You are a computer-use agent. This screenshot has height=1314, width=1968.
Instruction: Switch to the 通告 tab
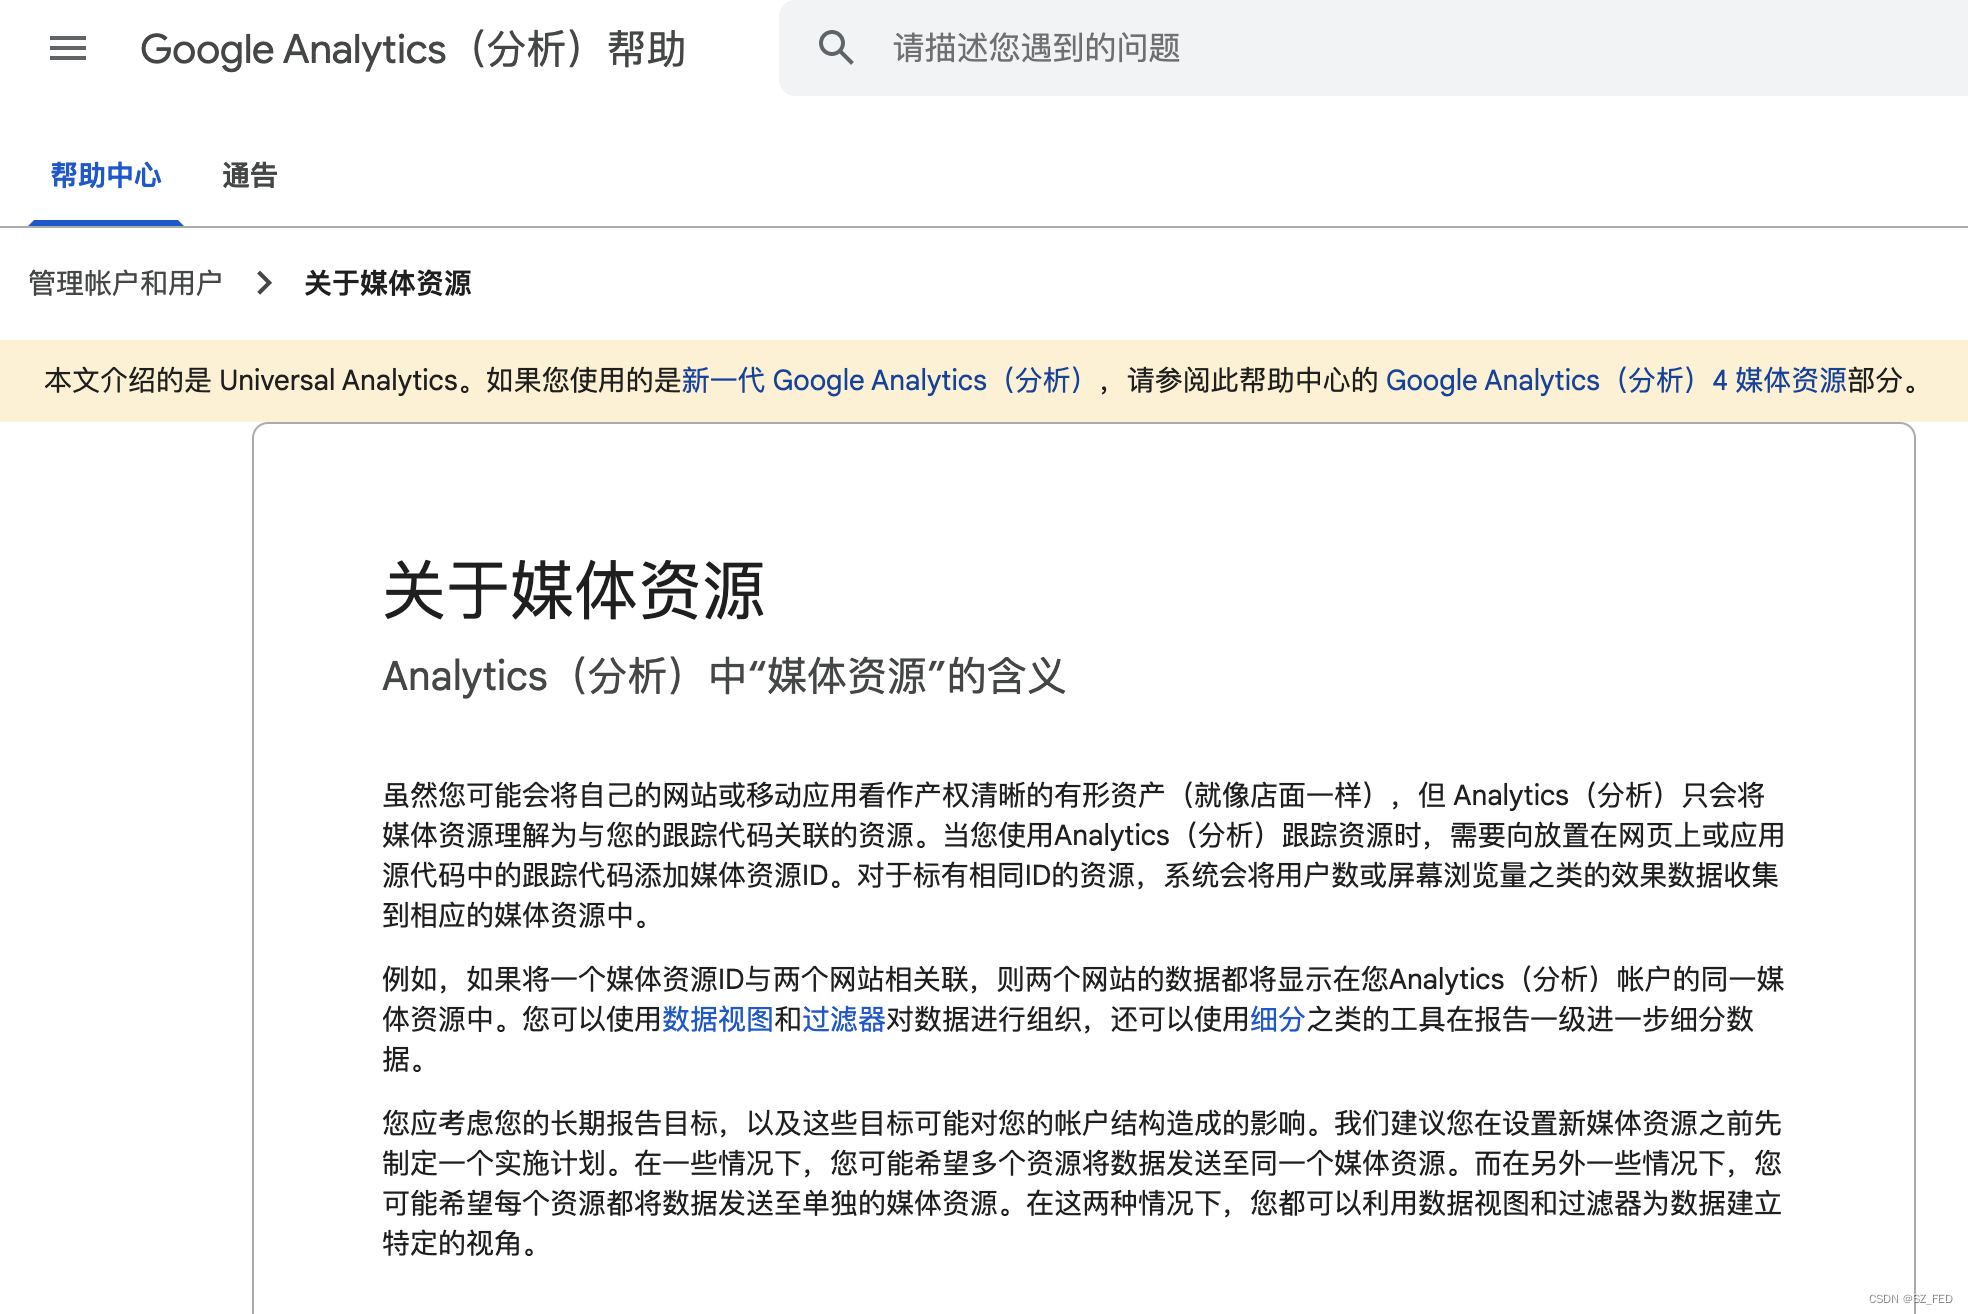[249, 176]
